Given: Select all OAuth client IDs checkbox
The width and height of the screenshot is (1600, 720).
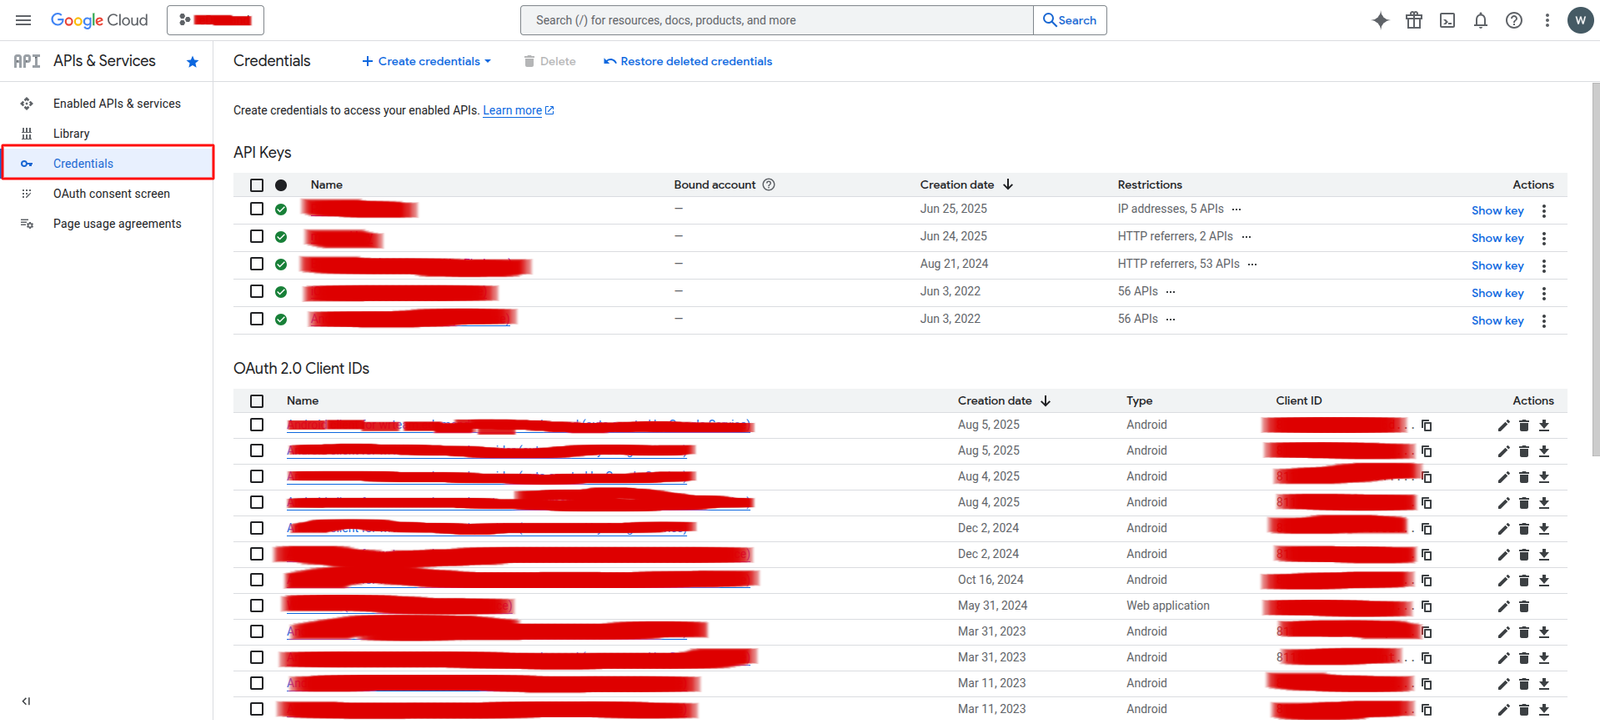Looking at the screenshot, I should coord(257,401).
